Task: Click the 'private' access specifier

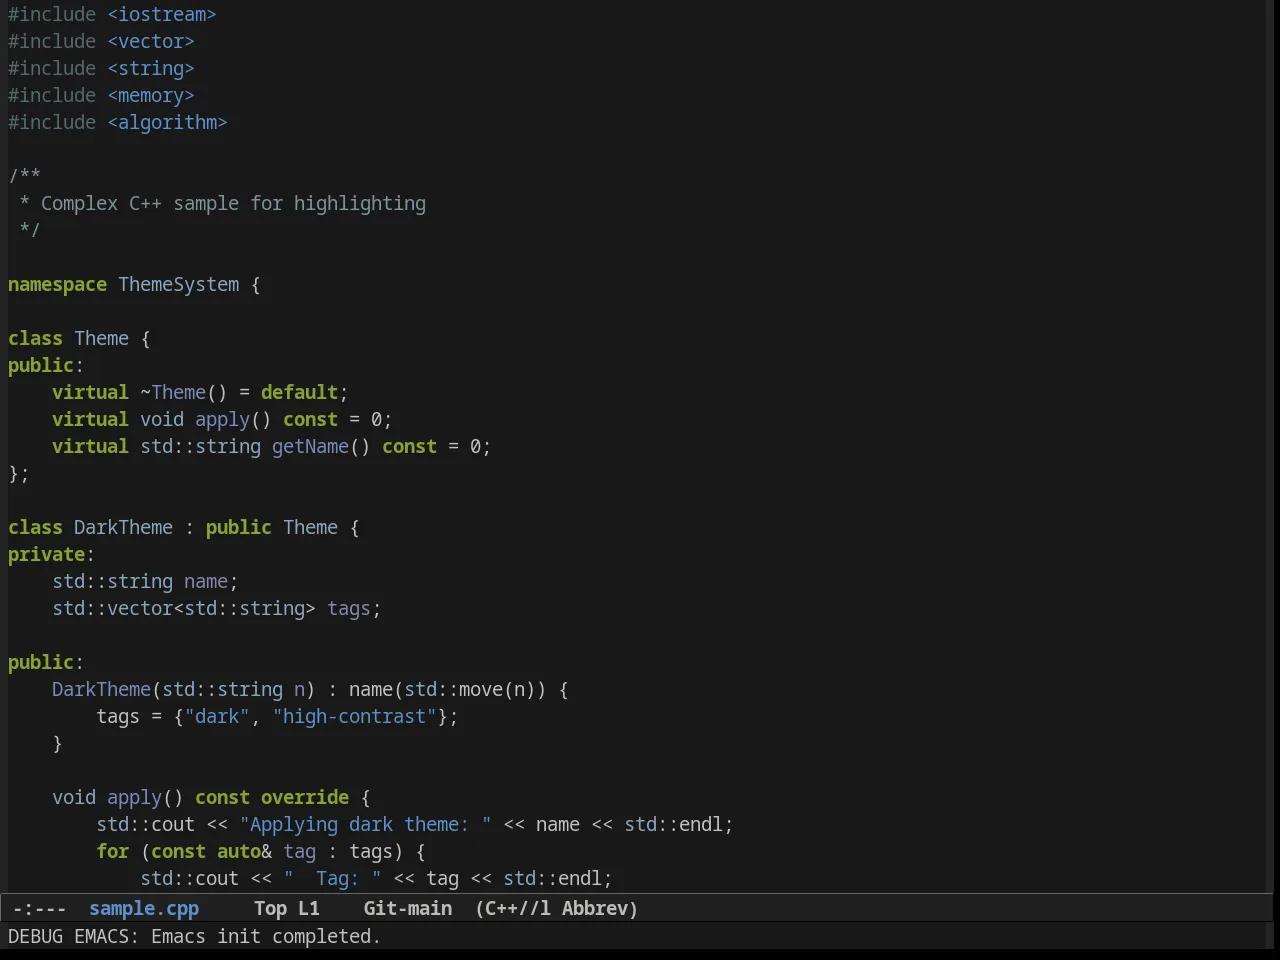Action: click(x=46, y=554)
